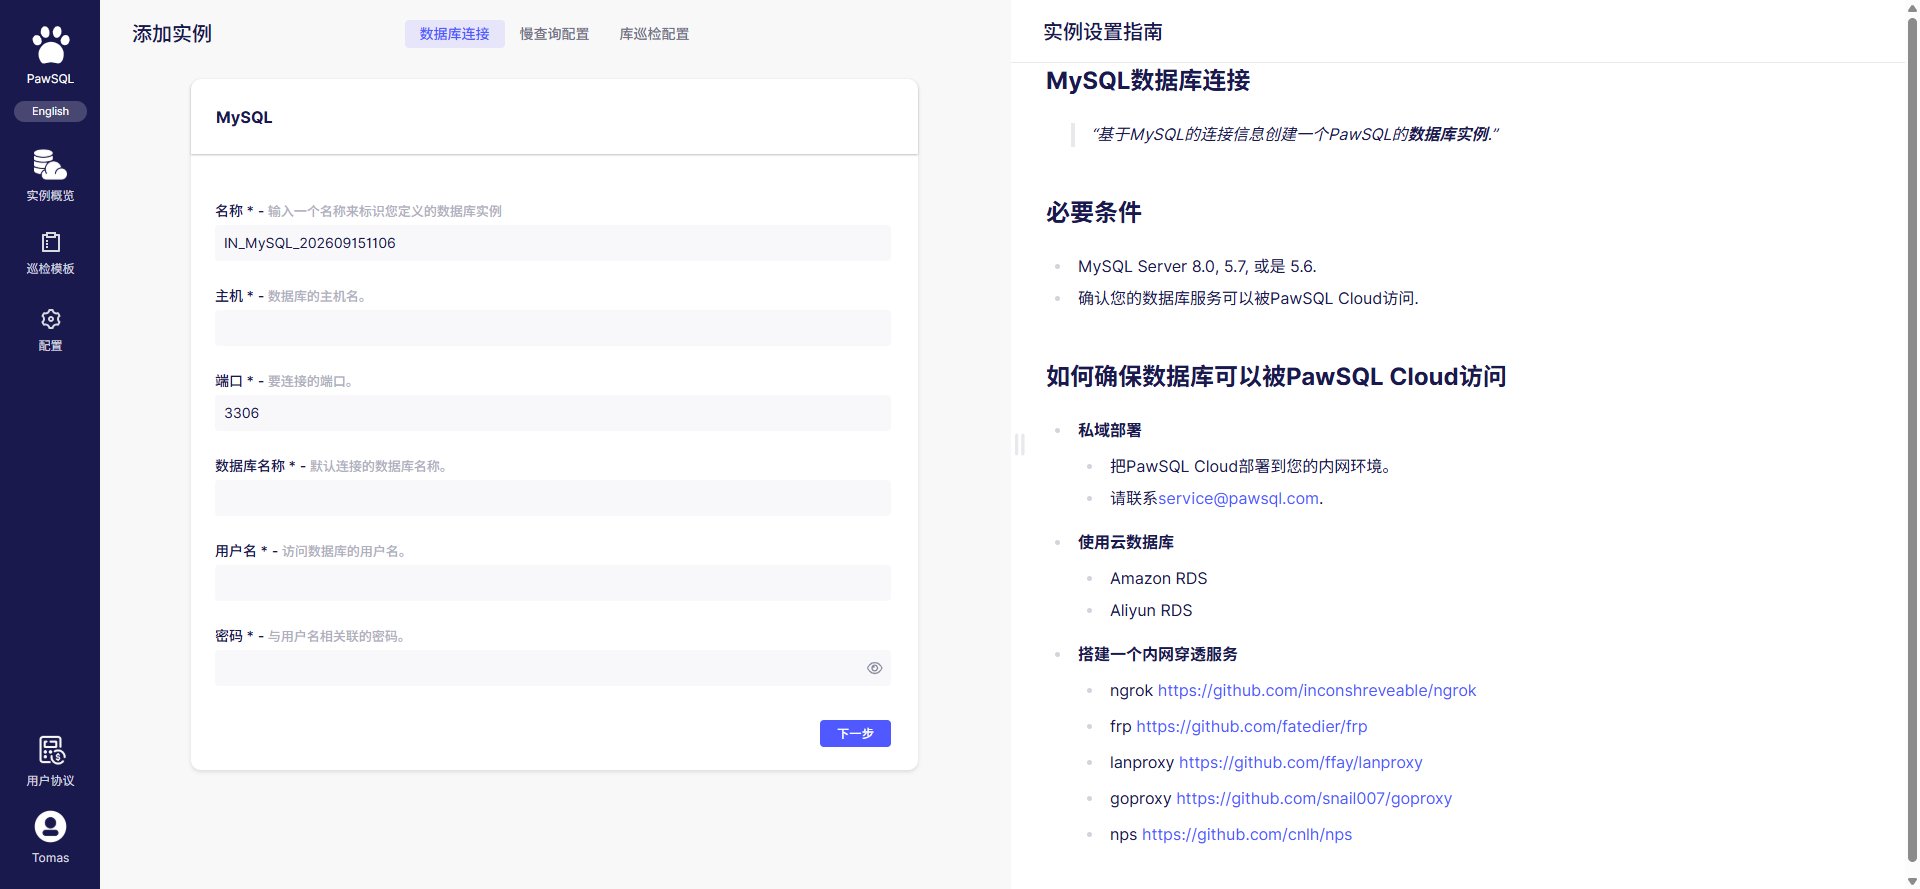Select the 数据库连接 tab
Image resolution: width=1920 pixels, height=889 pixels.
coord(454,34)
